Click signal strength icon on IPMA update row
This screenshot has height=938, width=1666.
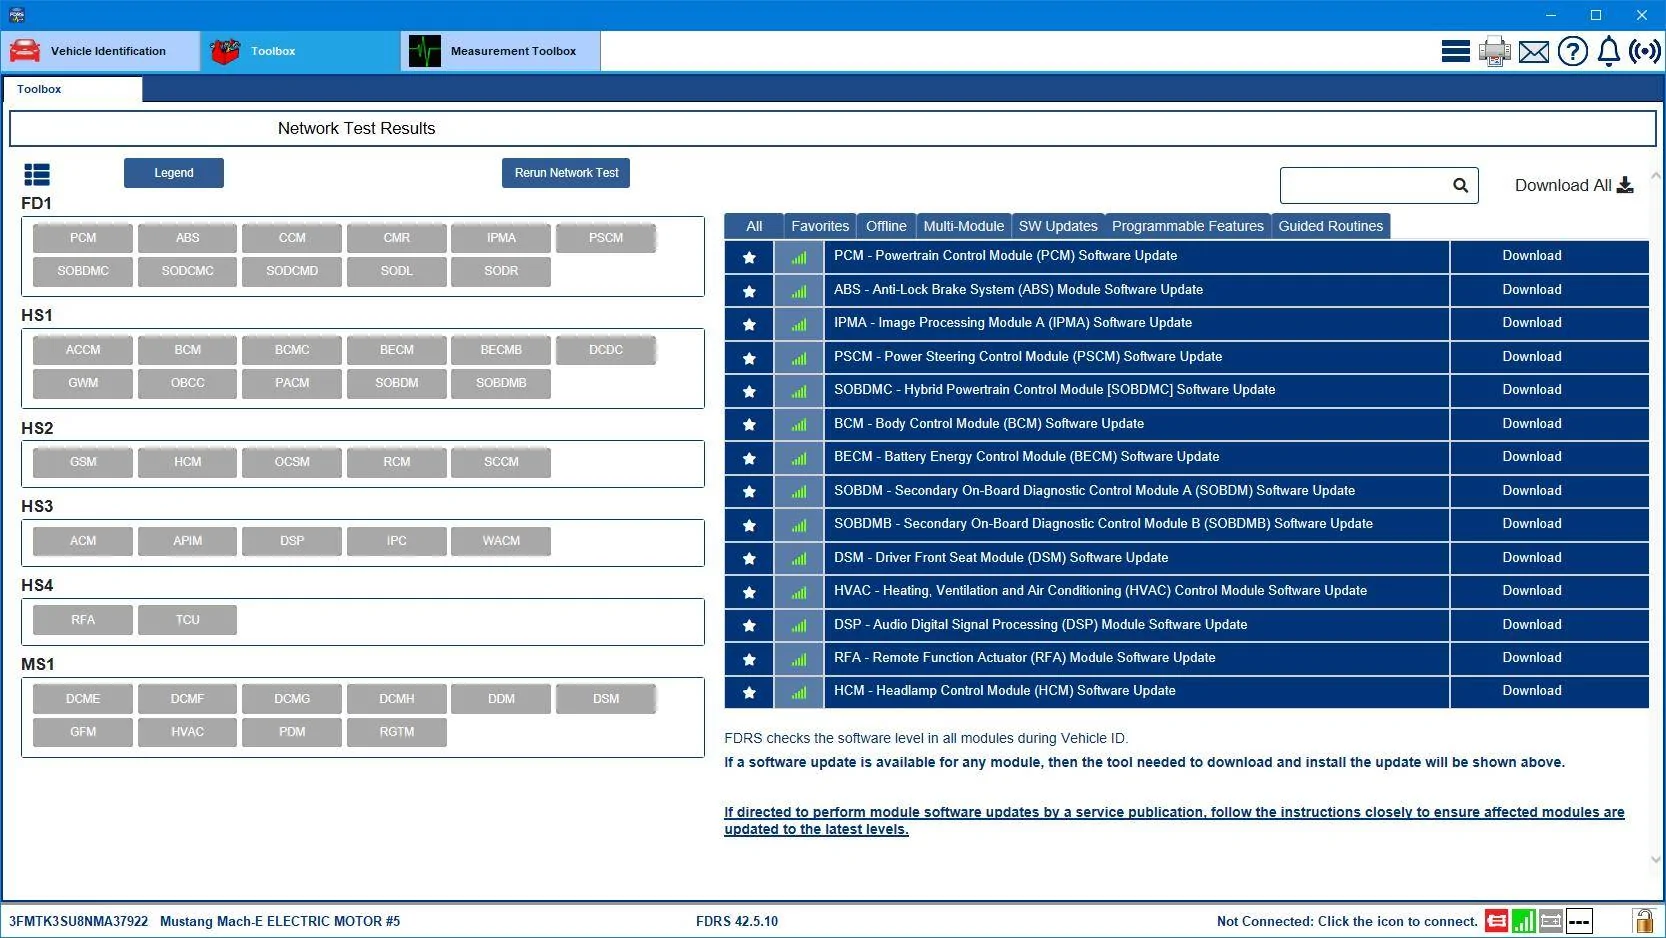[x=799, y=324]
